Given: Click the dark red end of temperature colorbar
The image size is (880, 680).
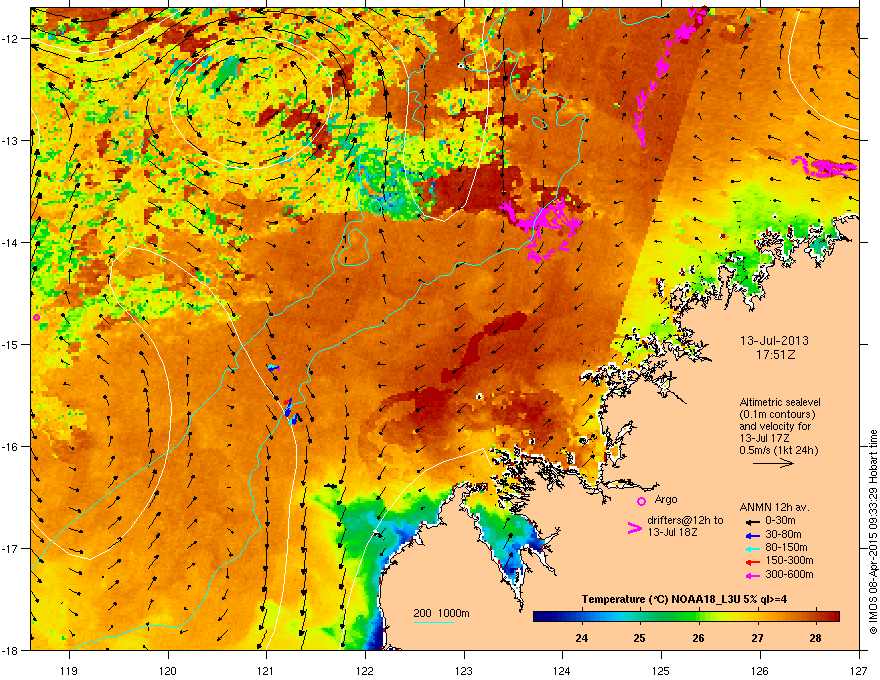Looking at the screenshot, I should [835, 616].
